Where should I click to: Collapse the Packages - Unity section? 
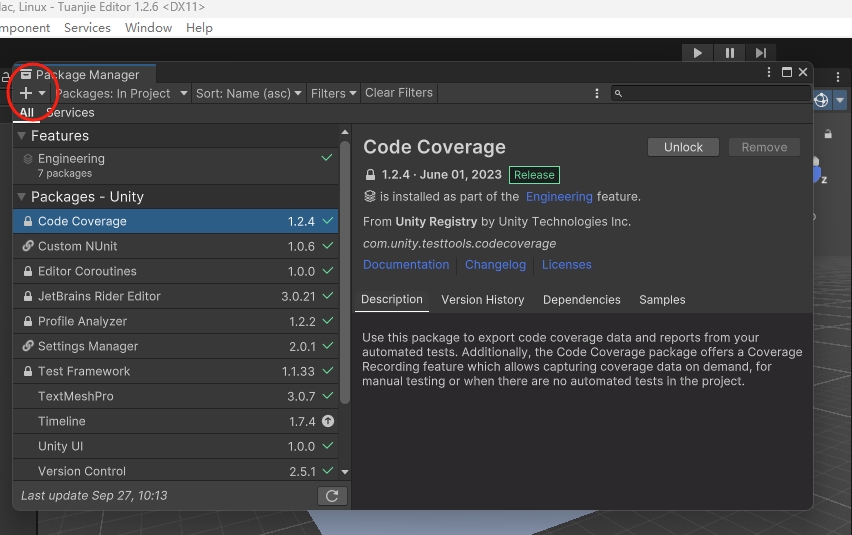pyautogui.click(x=21, y=197)
